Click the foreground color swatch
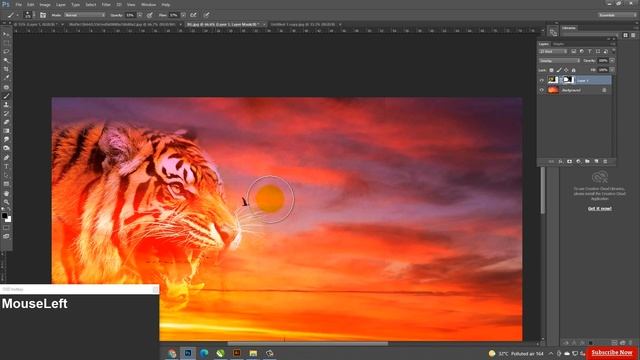Image resolution: width=640 pixels, height=360 pixels. 4,215
